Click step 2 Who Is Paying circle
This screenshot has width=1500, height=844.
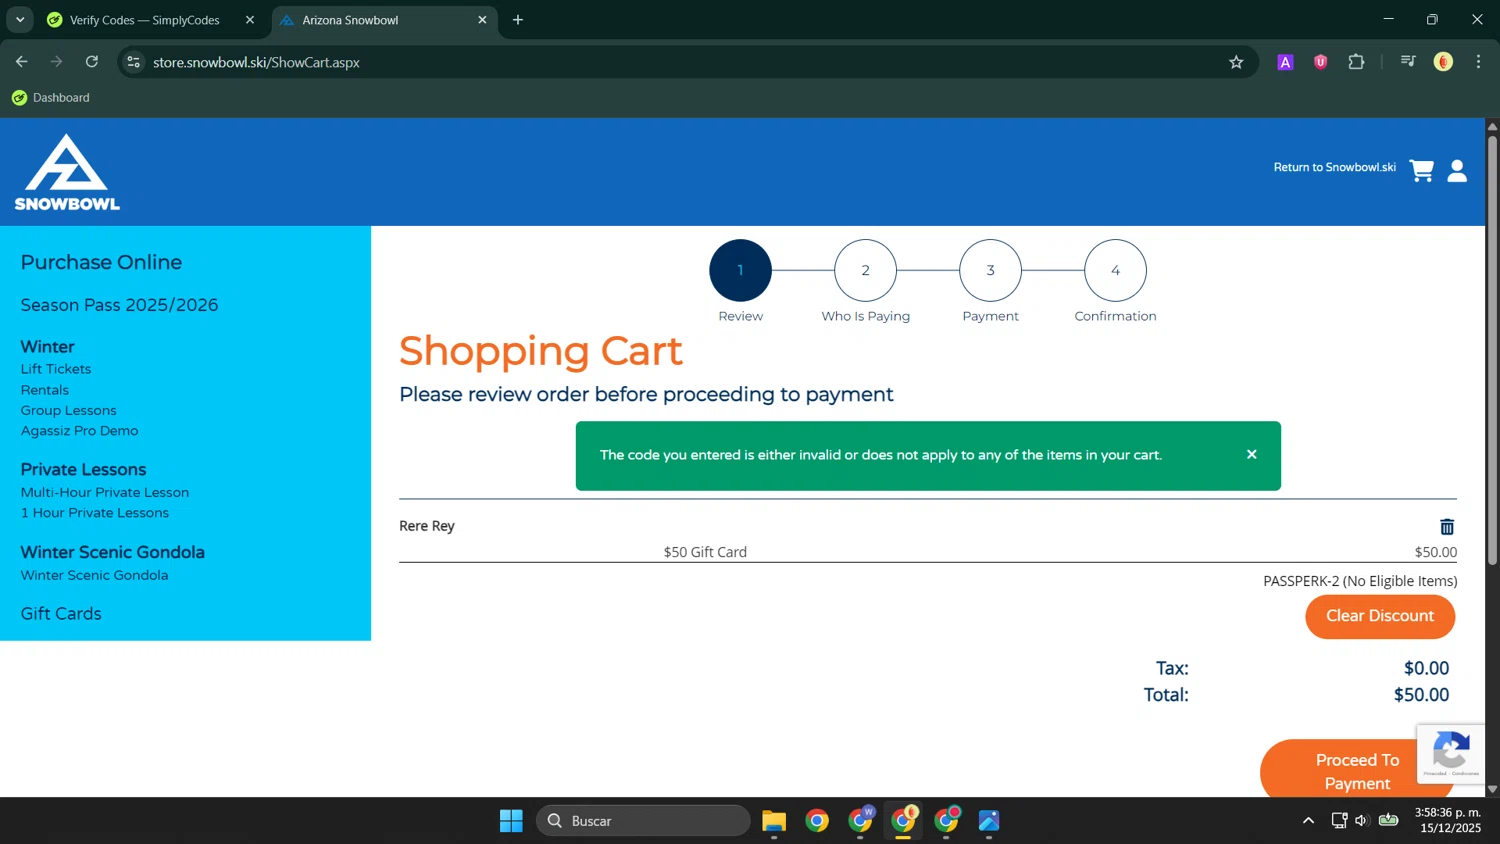tap(865, 270)
